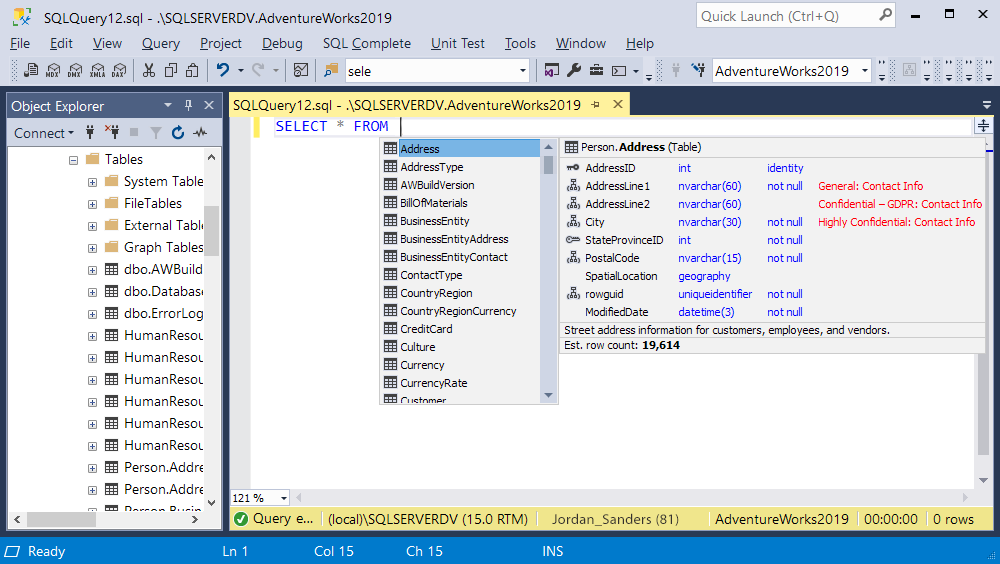Toggle auto hide pin on Object Explorer
Viewport: 1000px width, 564px height.
pyautogui.click(x=188, y=105)
